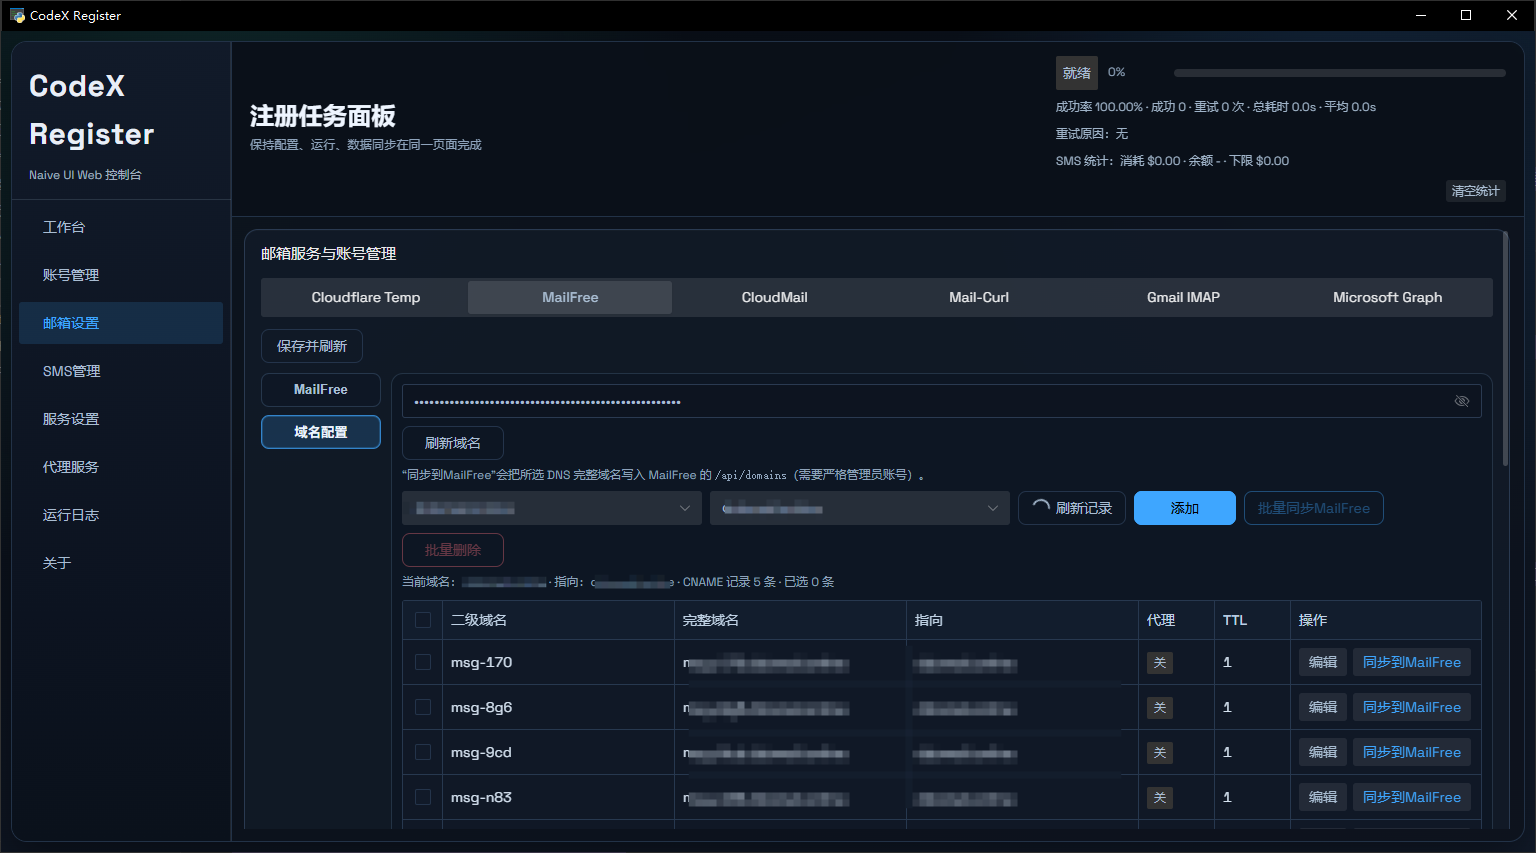
Task: Edit the msg-170 record
Action: click(x=1323, y=662)
